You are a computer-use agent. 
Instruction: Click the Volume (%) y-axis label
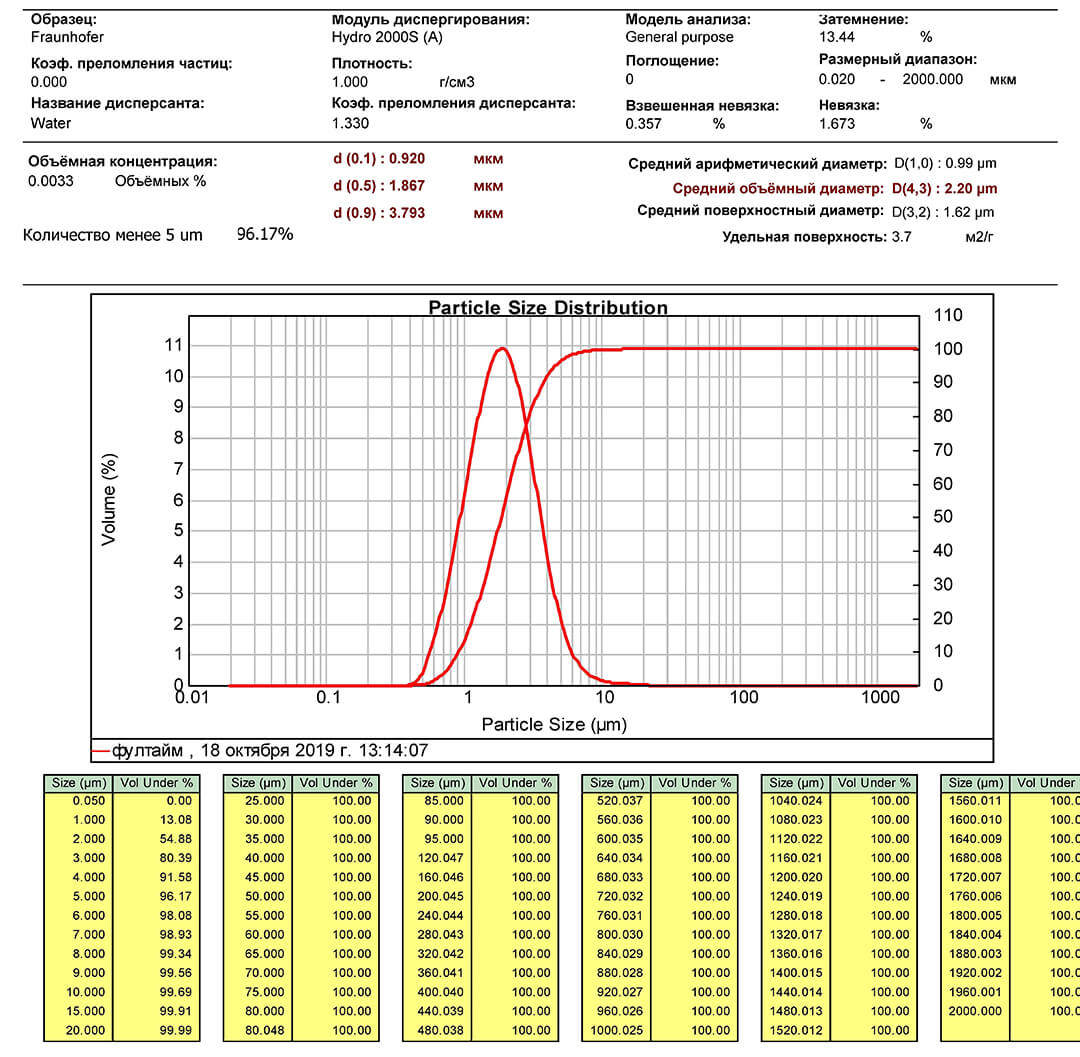point(110,499)
